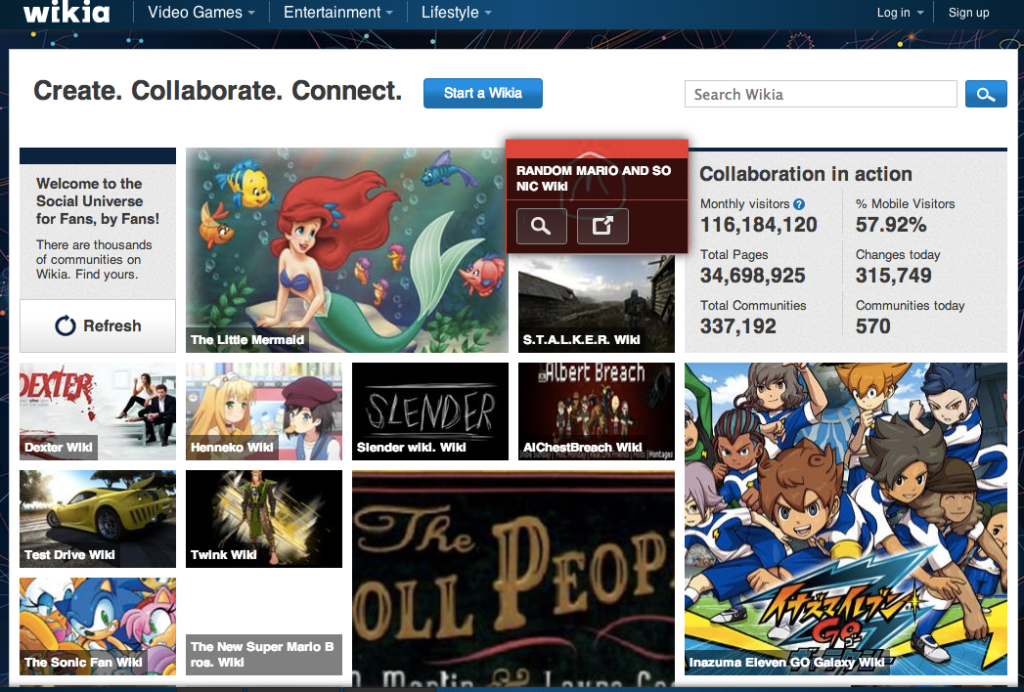Select the Slender wiki tile
This screenshot has width=1024, height=692.
tap(430, 411)
